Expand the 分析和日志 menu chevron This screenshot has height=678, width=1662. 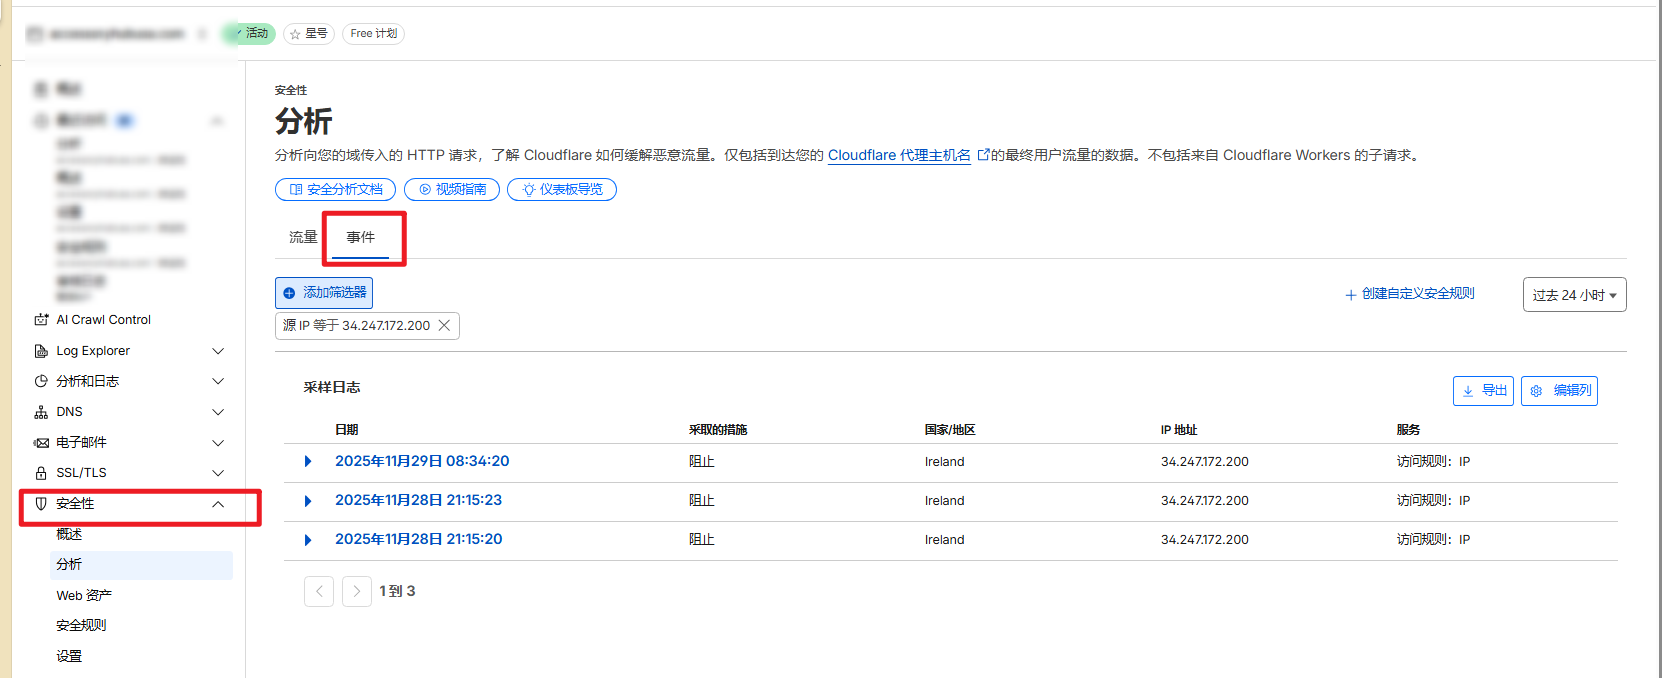tap(218, 381)
